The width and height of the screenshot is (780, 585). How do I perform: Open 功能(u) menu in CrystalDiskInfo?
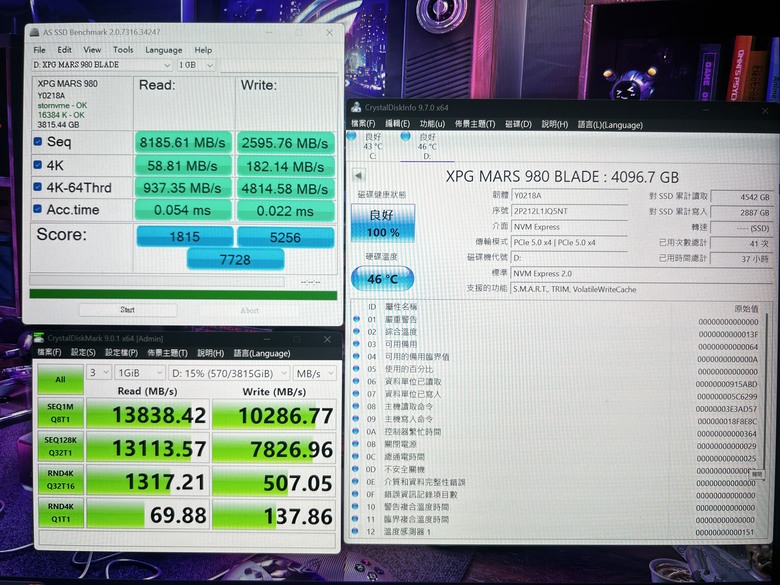432,123
